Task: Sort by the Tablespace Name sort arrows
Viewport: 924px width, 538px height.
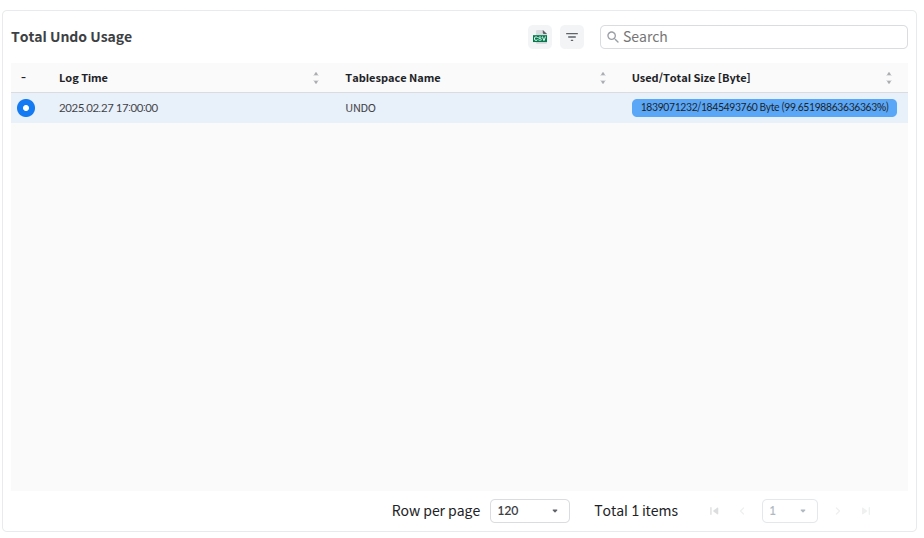Action: [602, 78]
